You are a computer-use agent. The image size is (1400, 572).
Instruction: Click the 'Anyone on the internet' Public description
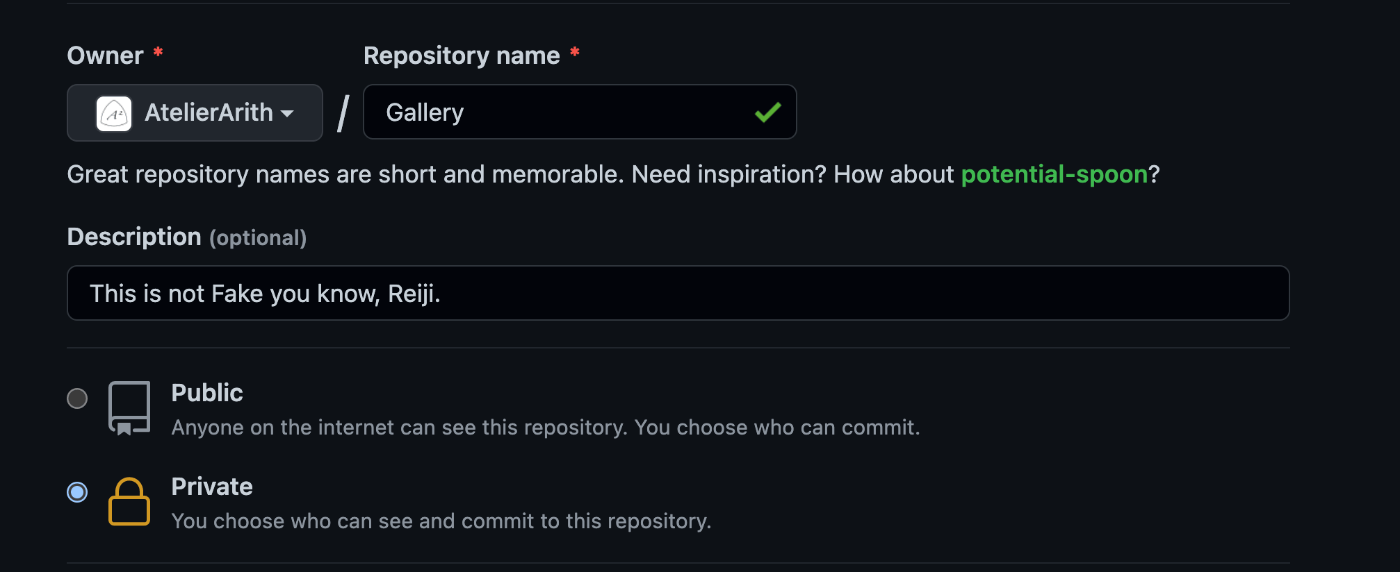[x=545, y=428]
